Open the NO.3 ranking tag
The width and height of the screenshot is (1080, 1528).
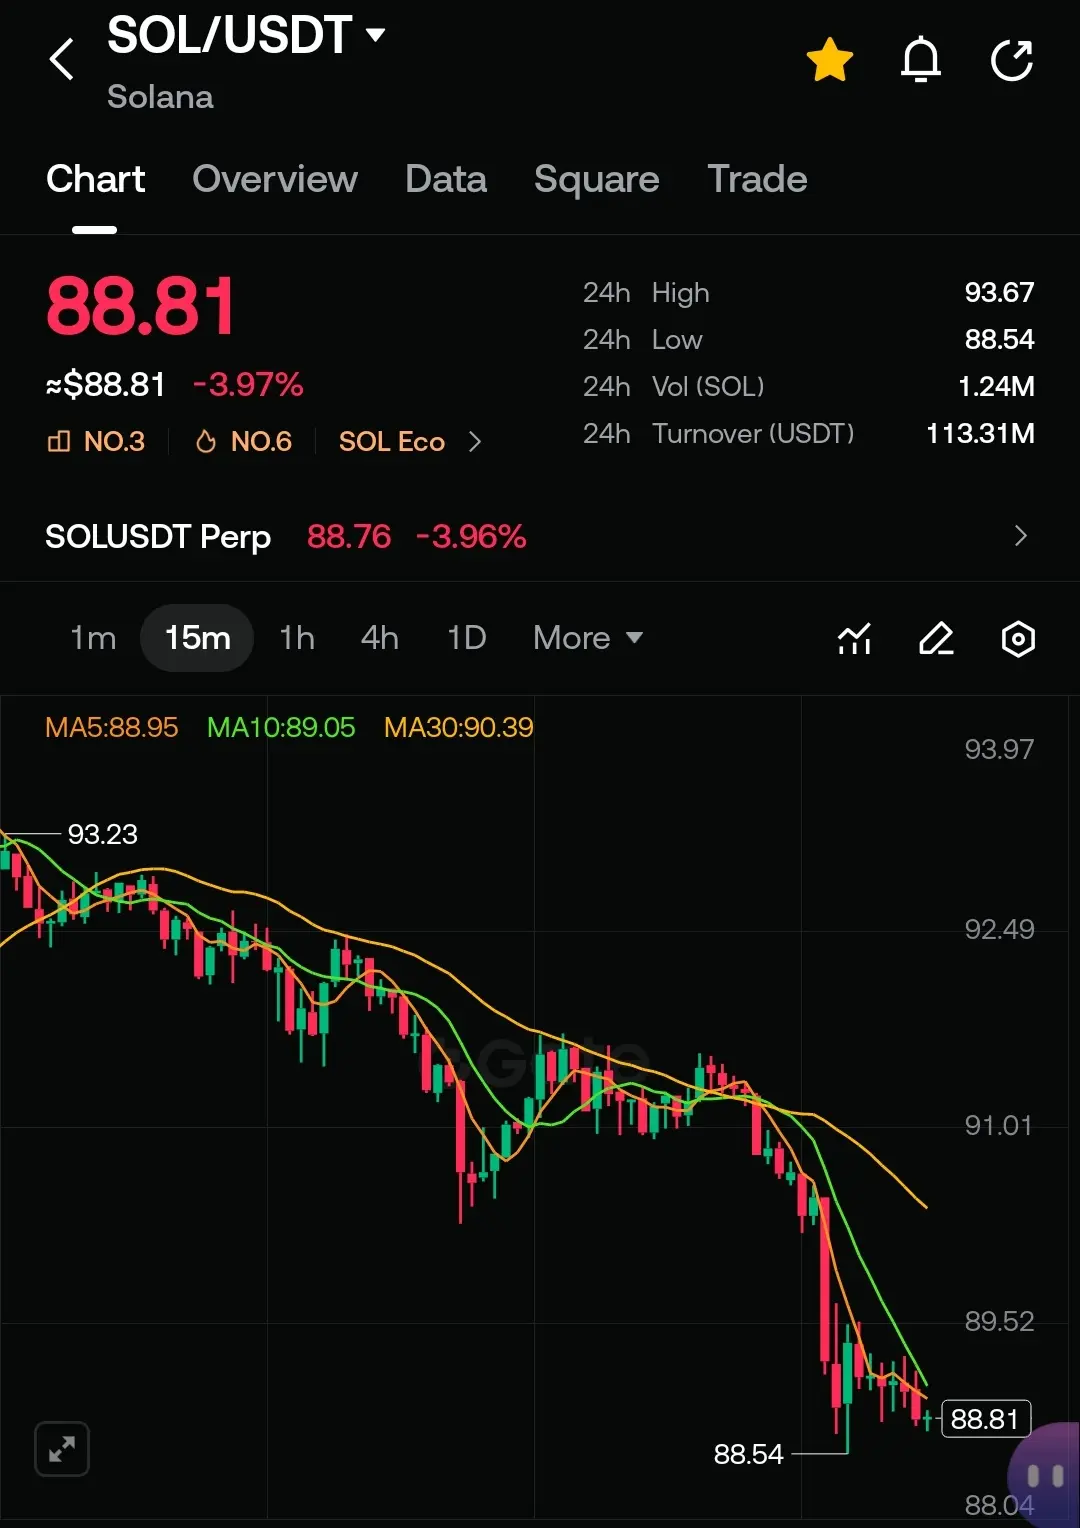point(97,441)
